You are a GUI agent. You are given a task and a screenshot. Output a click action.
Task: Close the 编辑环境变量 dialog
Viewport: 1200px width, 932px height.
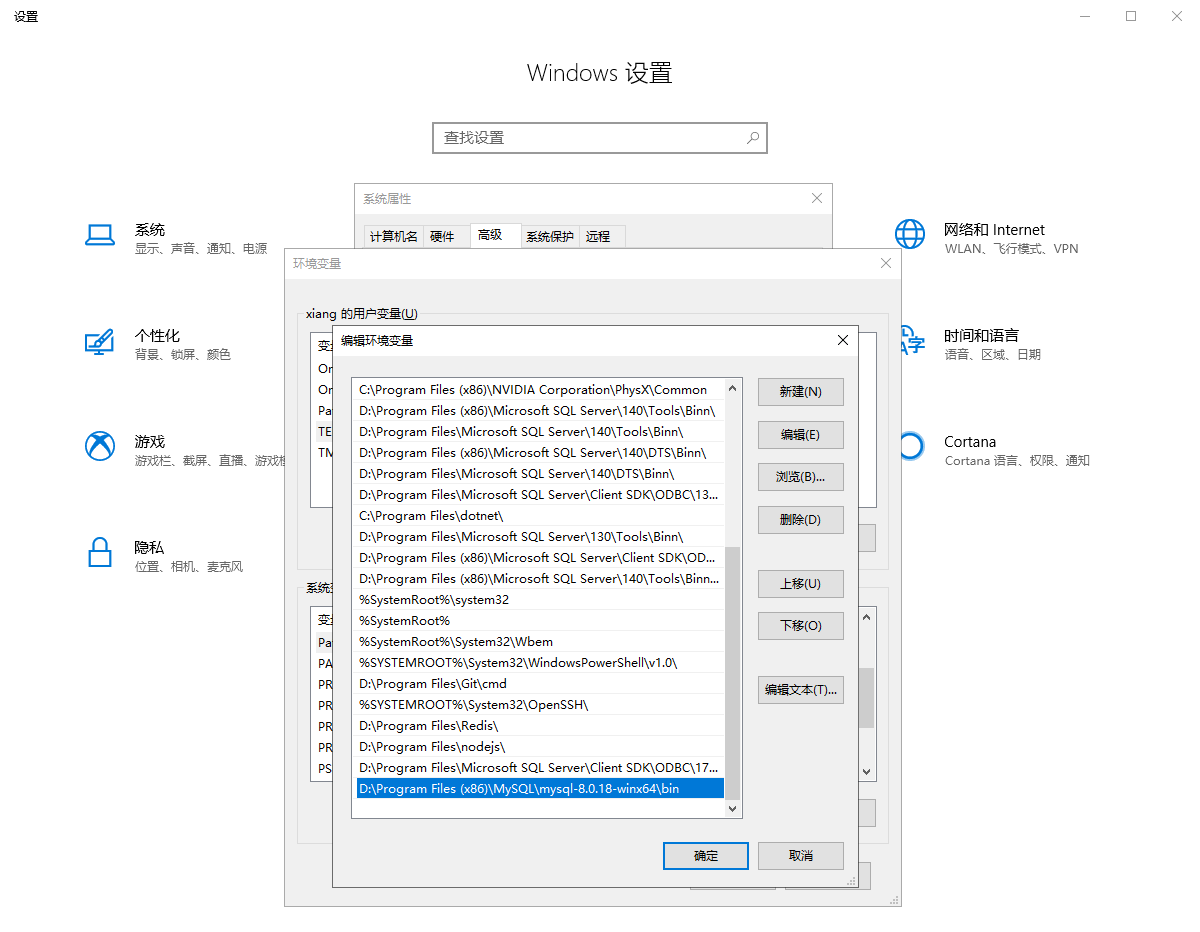coord(843,340)
